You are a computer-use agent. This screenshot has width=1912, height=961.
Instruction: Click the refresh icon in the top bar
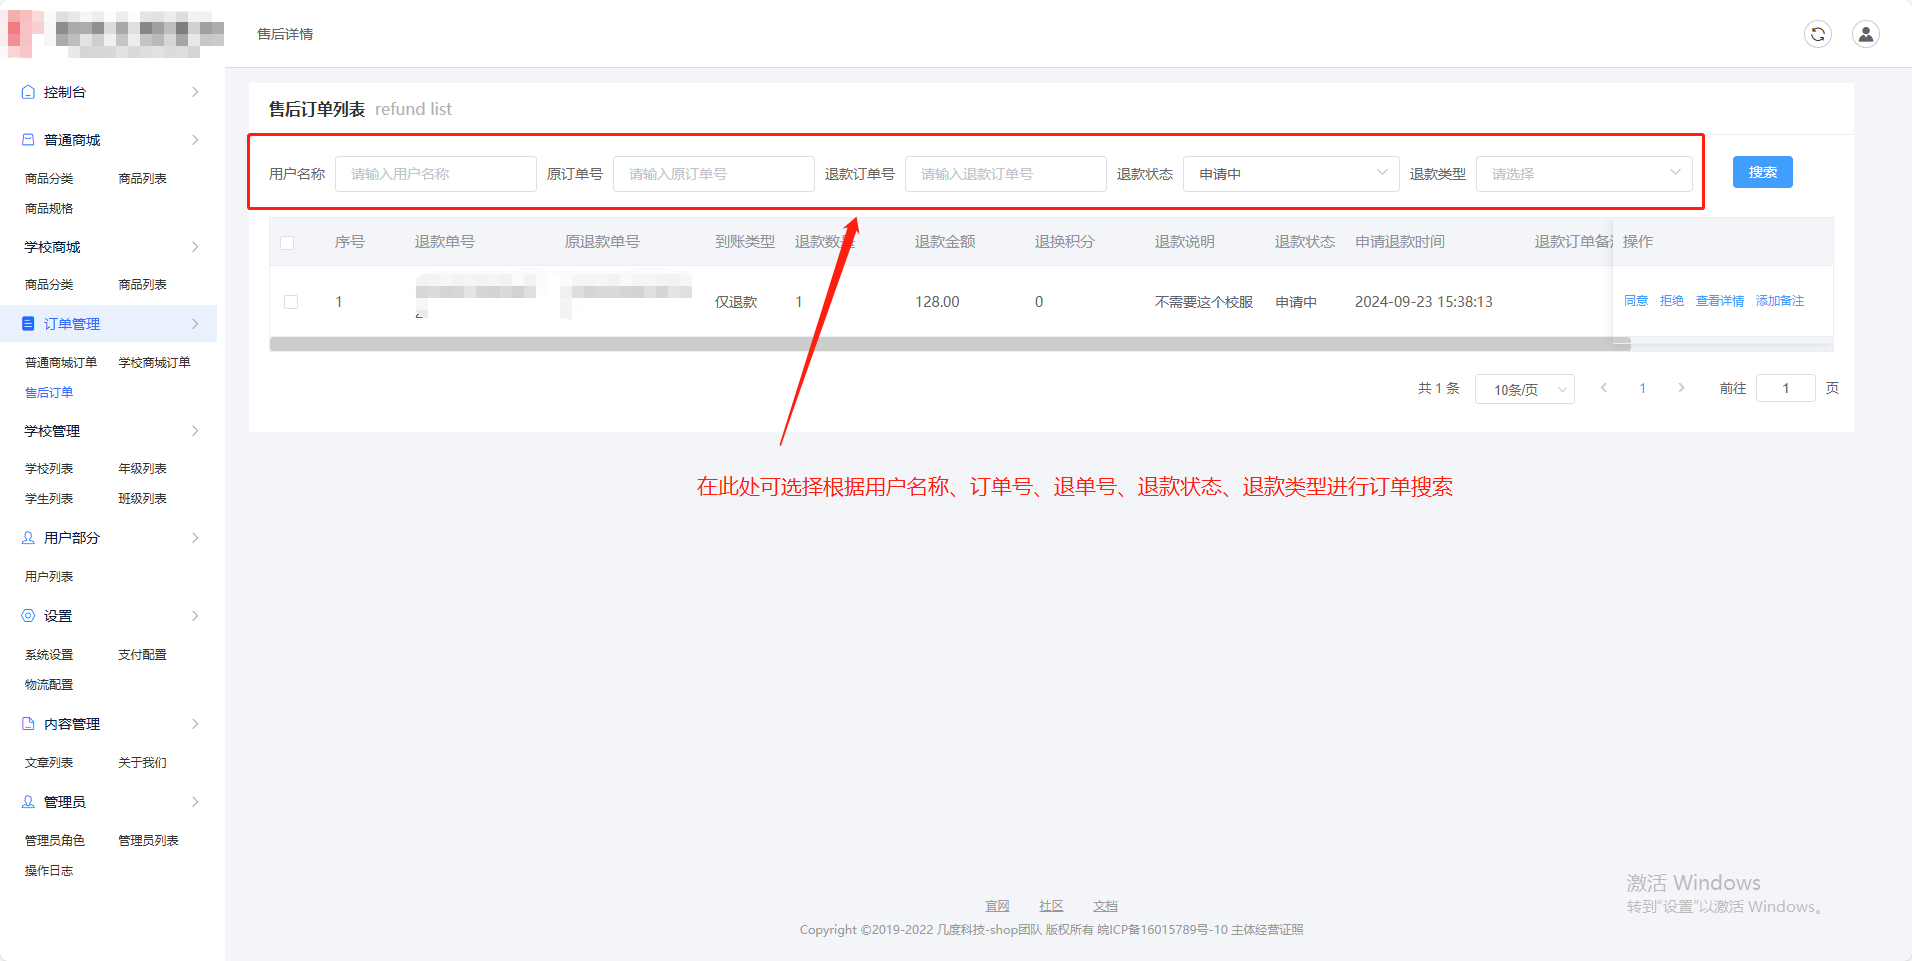click(1819, 33)
